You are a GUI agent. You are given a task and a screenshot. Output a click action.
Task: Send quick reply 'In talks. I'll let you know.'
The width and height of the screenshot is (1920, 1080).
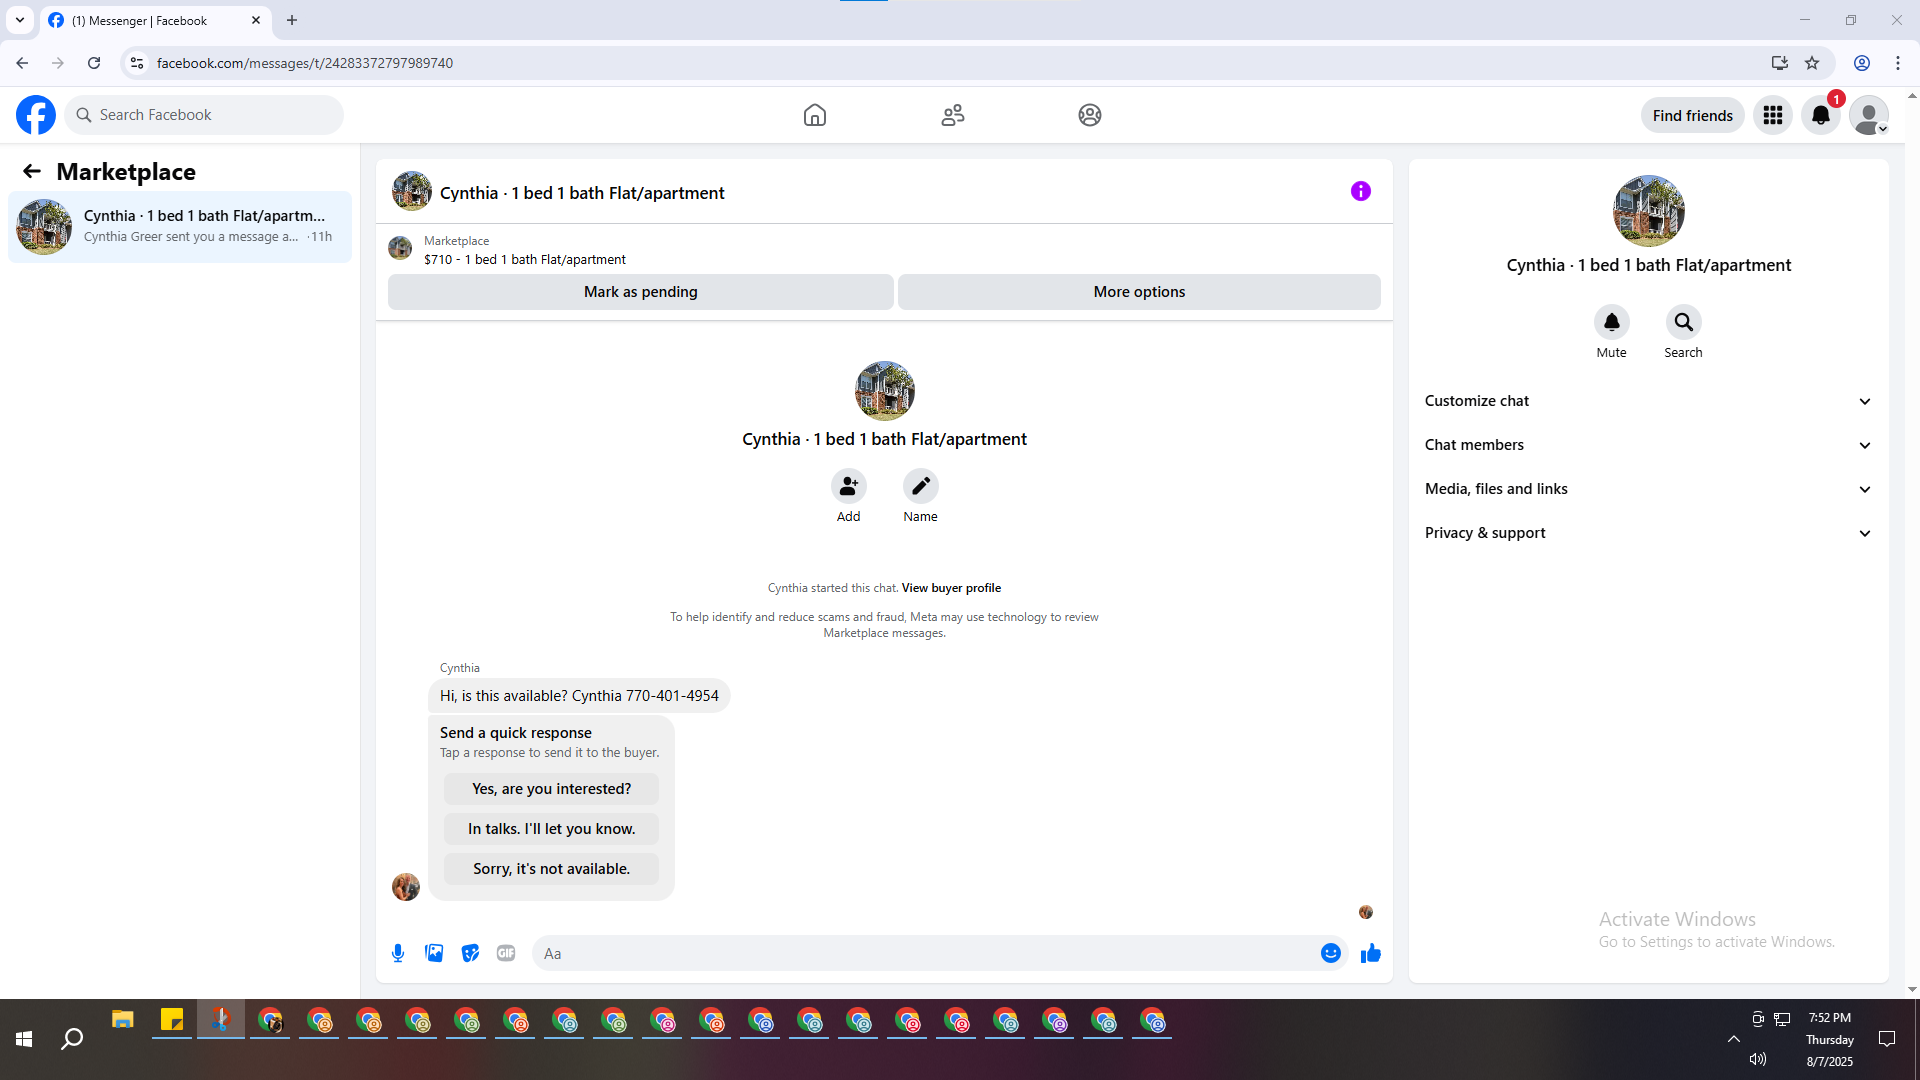pyautogui.click(x=552, y=829)
